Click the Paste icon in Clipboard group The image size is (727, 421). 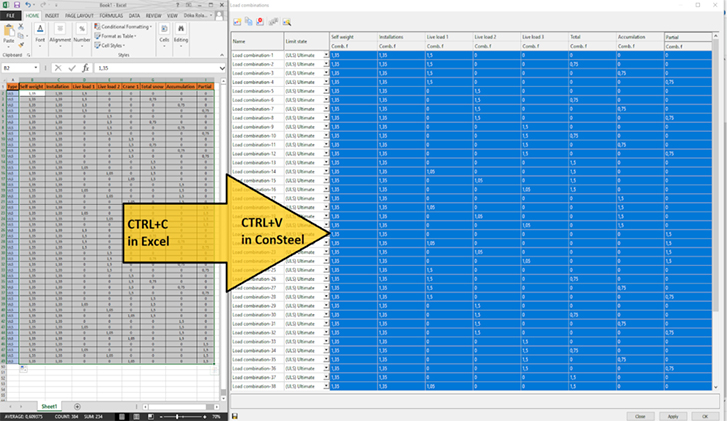coord(11,31)
